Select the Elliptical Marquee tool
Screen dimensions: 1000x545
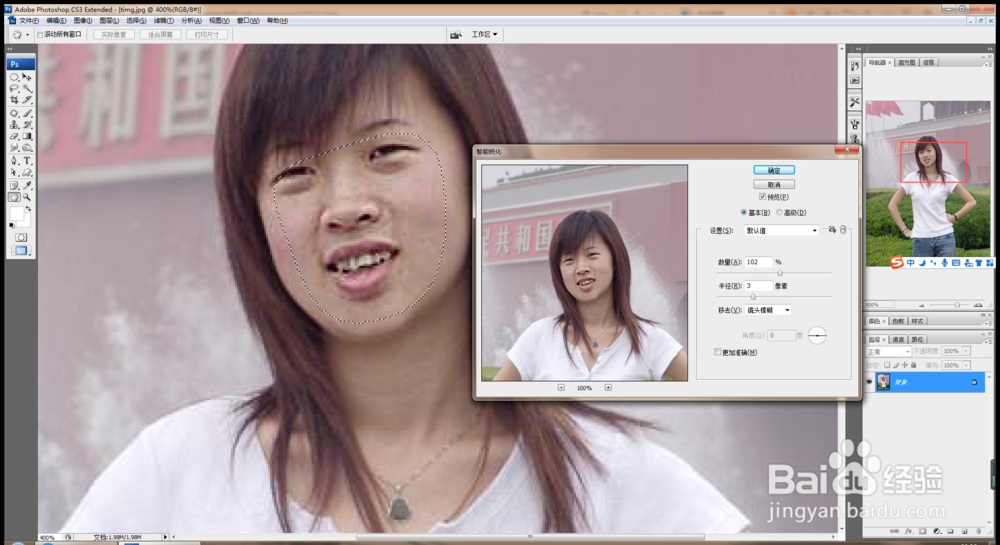[x=14, y=76]
